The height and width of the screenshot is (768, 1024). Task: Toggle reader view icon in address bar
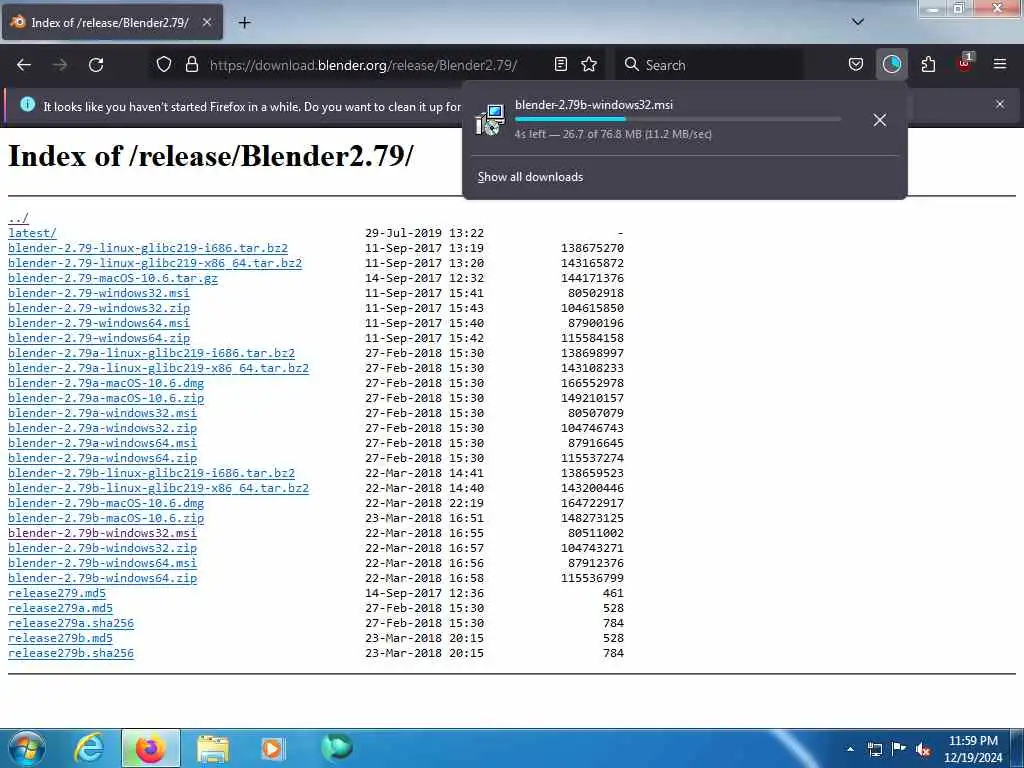pyautogui.click(x=560, y=65)
